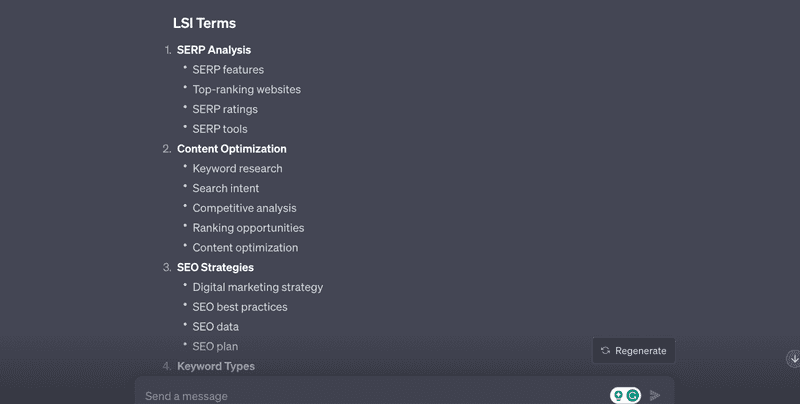Click the 'Keyword research' bullet item
This screenshot has width=800, height=404.
pos(237,169)
